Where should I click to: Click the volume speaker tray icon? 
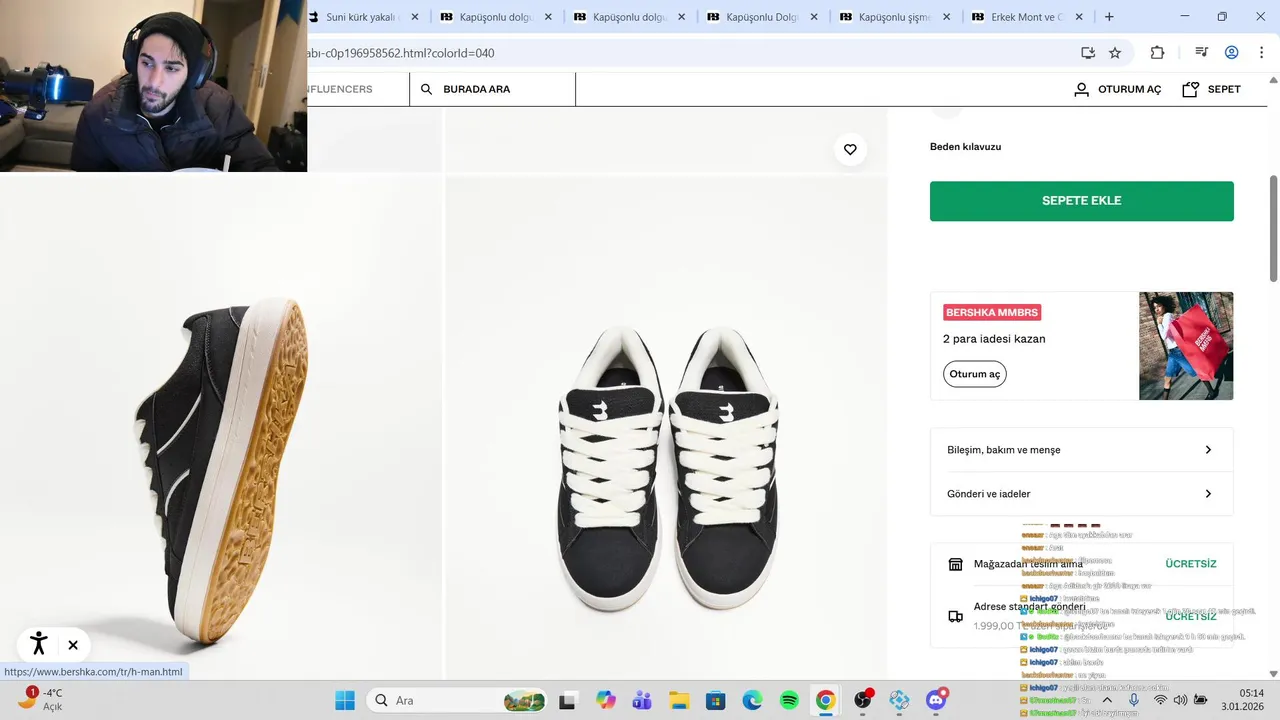click(x=1180, y=700)
